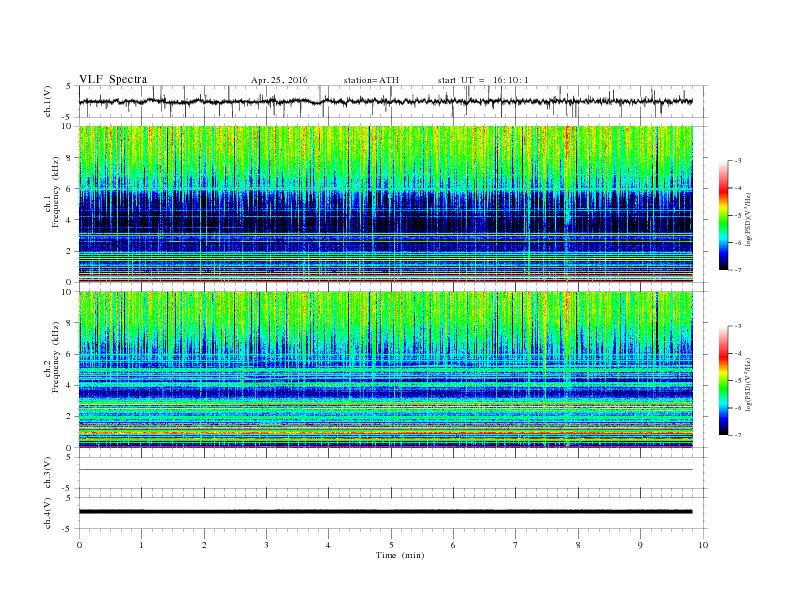Screen dimensions: 792x612
Task: Click the ch.1 "Frequency (kHz)" axis label
Action: [56, 192]
